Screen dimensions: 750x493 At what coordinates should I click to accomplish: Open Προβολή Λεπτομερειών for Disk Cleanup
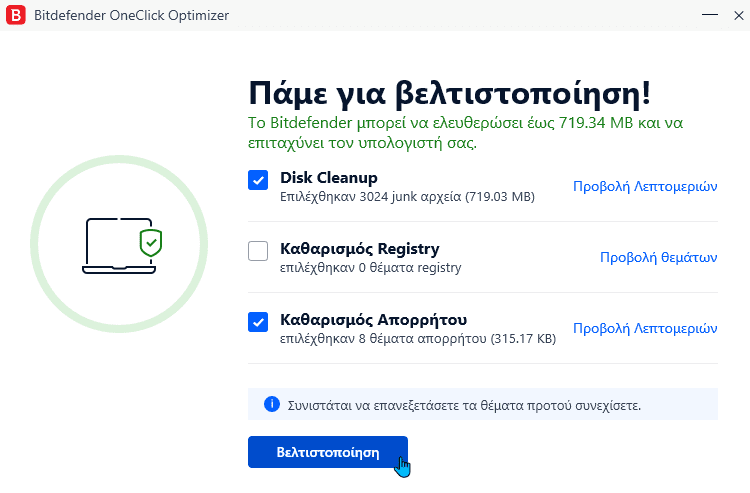(x=645, y=186)
